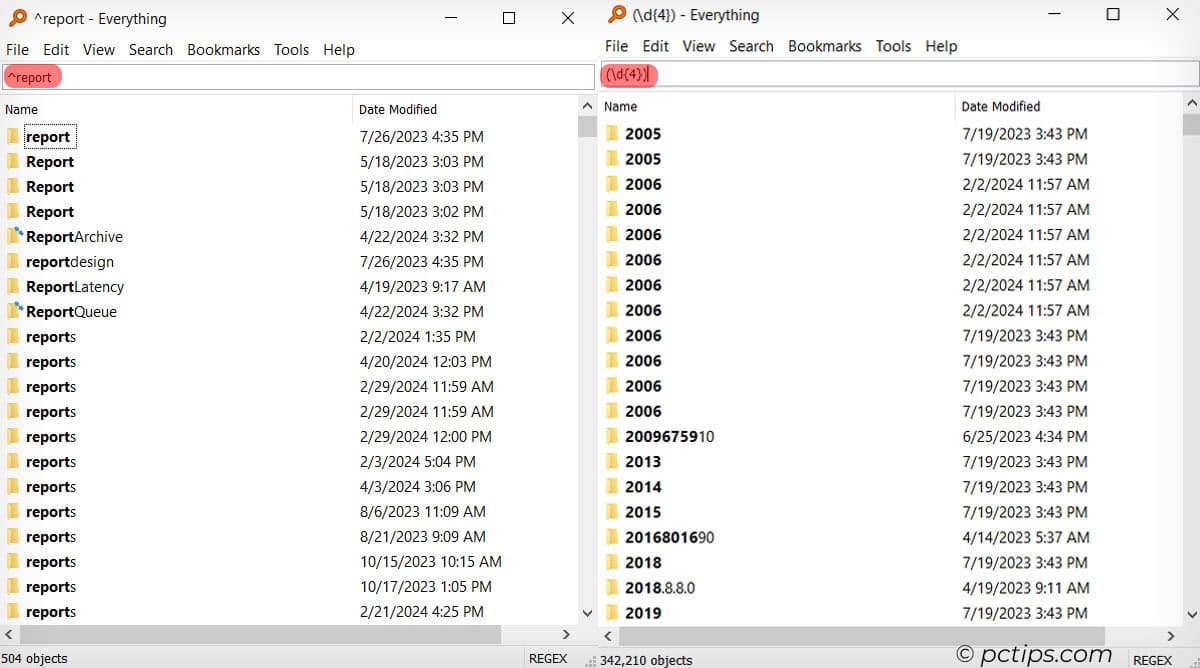The height and width of the screenshot is (668, 1200).
Task: Click inside the left window search field
Action: pyautogui.click(x=300, y=76)
